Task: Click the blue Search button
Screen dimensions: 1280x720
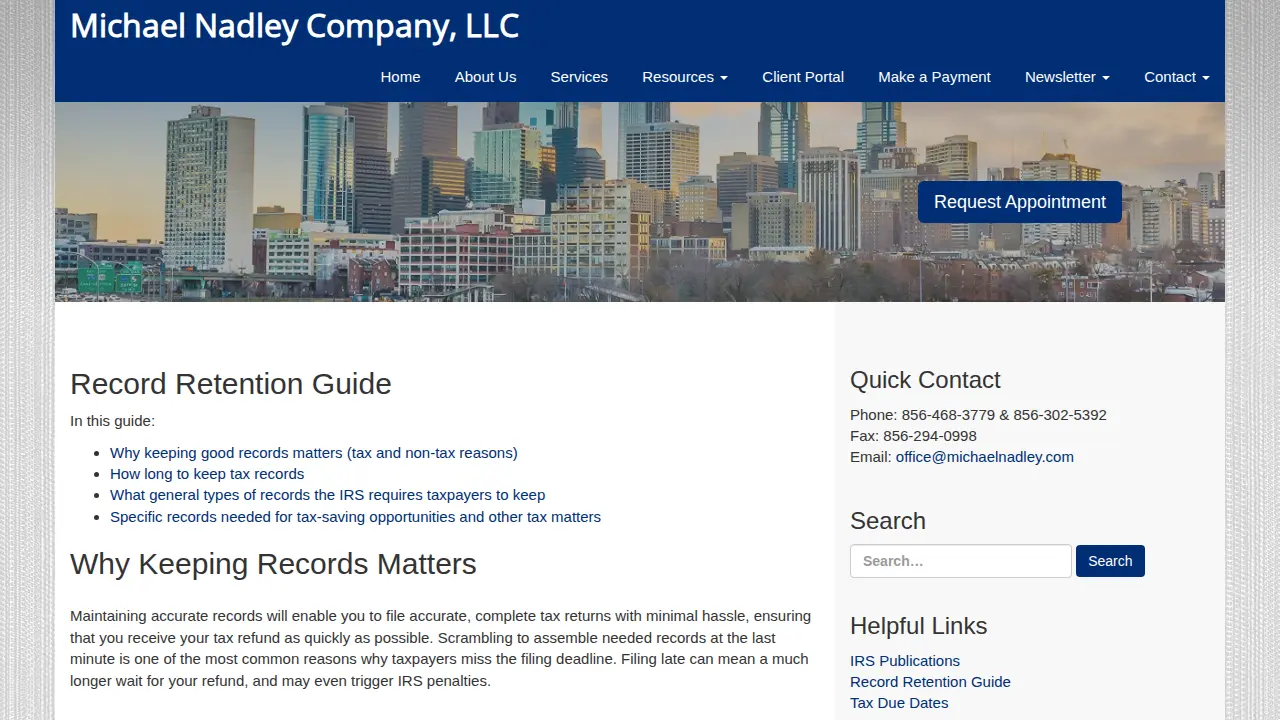Action: [x=1110, y=561]
